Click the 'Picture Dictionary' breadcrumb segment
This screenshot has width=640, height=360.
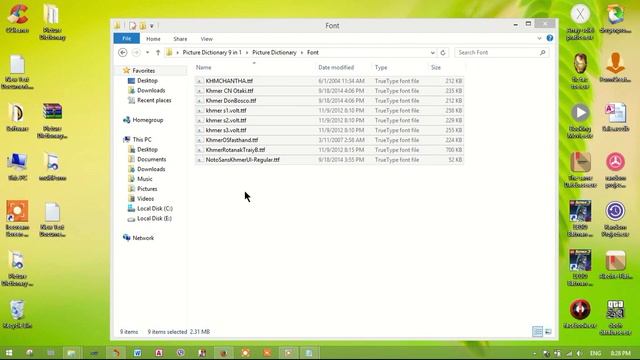click(x=274, y=53)
